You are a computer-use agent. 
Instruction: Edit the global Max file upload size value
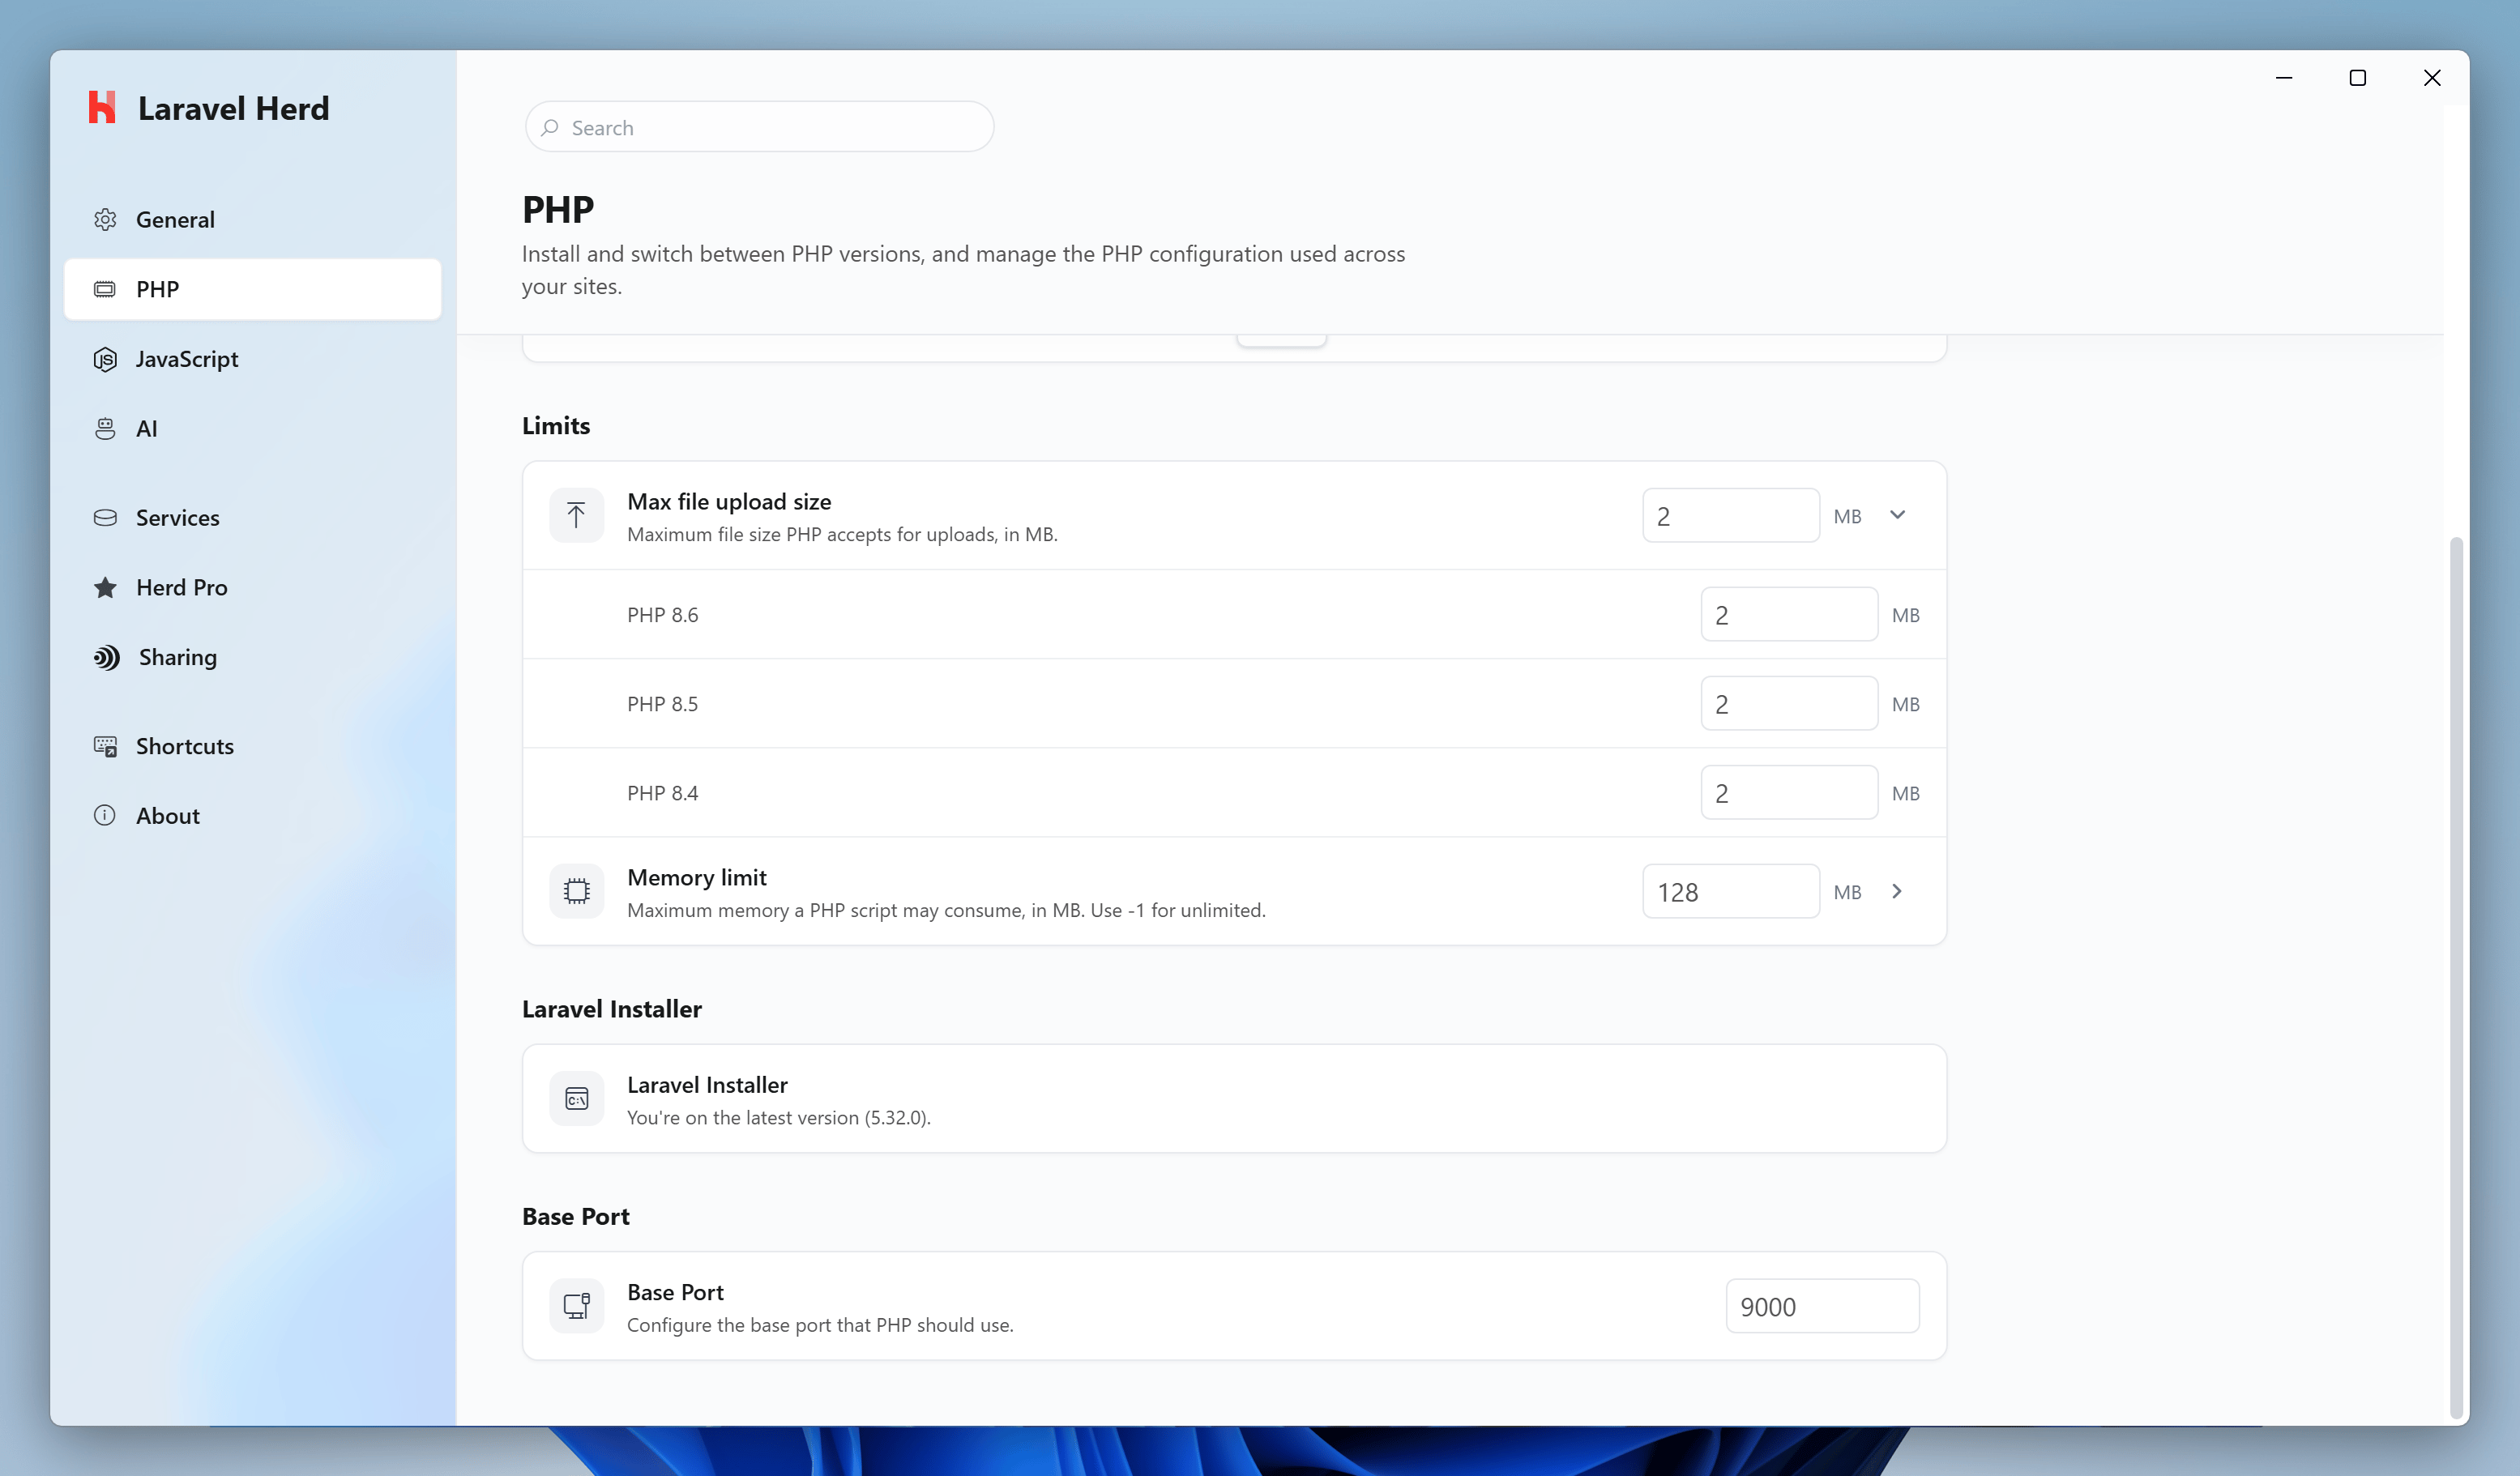point(1731,516)
